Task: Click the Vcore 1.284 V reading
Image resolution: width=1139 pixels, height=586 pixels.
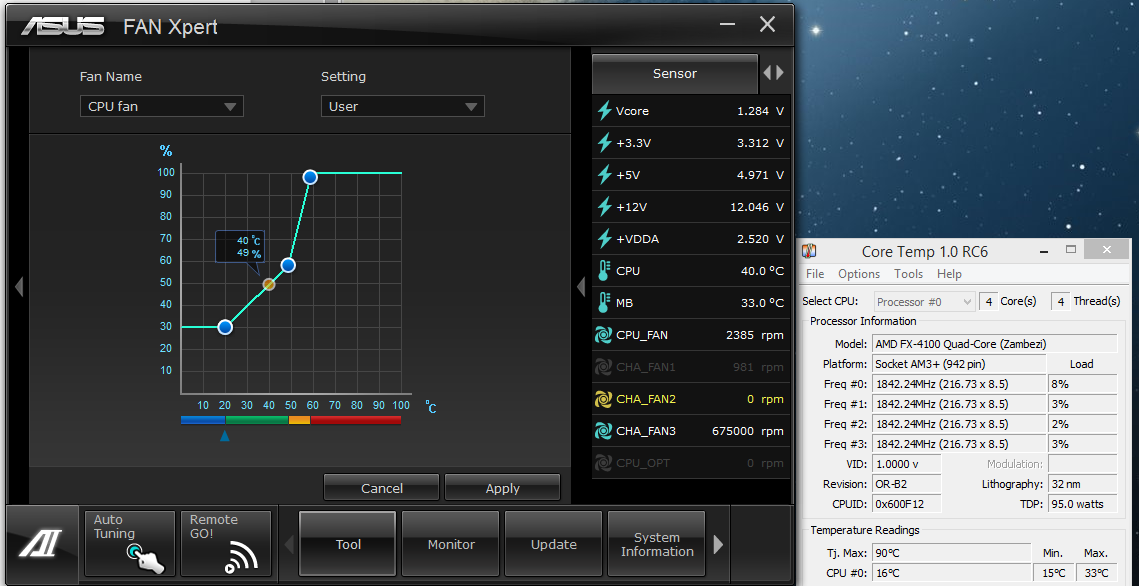Action: point(760,111)
